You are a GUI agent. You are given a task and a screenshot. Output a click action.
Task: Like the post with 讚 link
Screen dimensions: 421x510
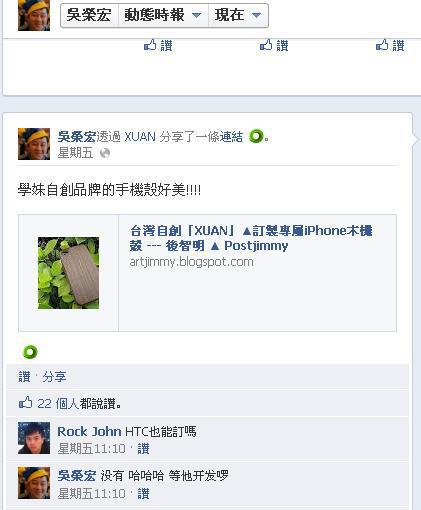tap(24, 377)
